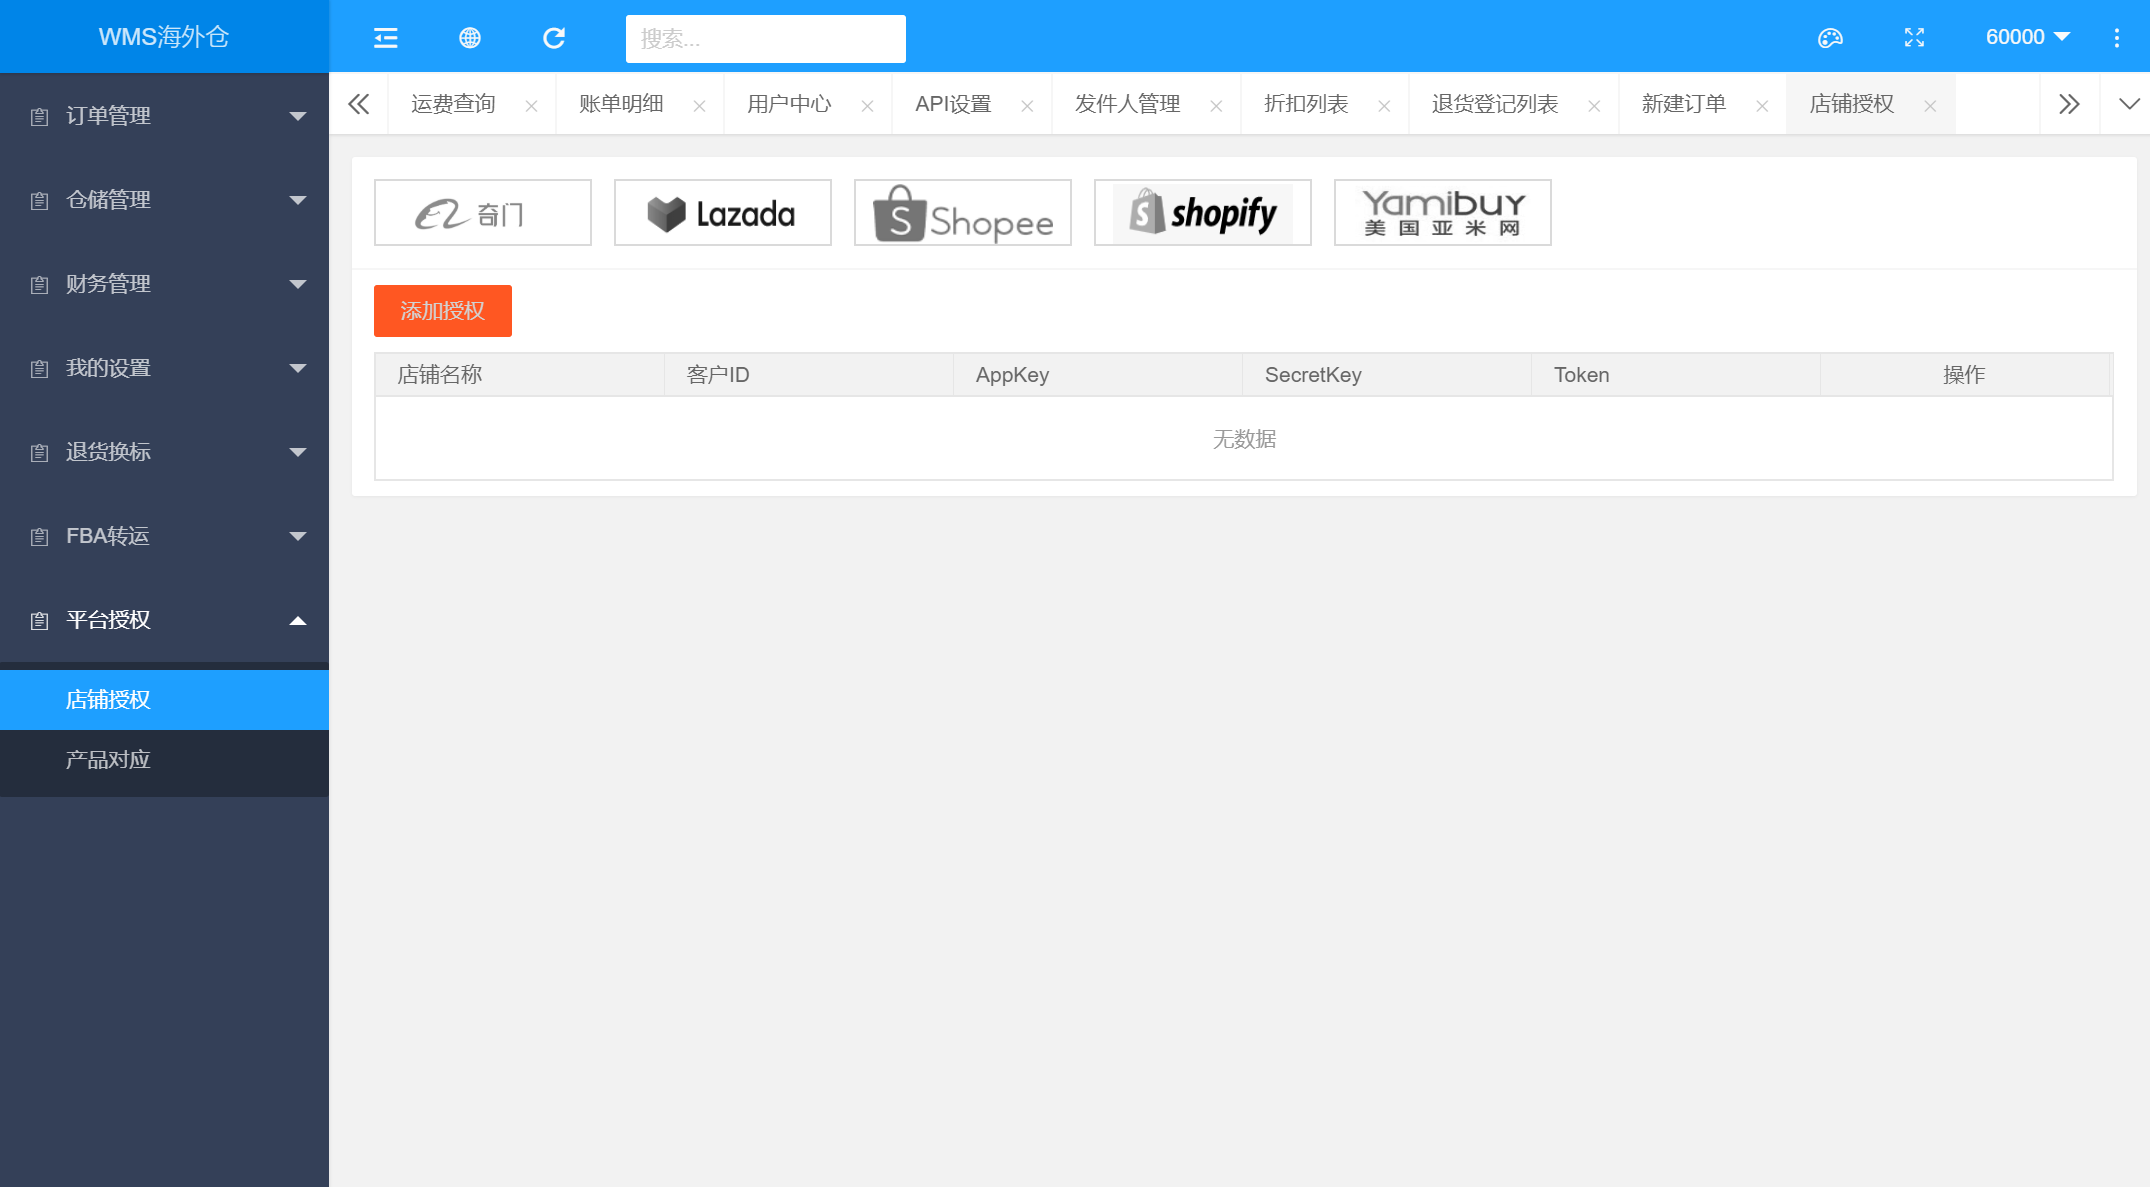Expand the 我的设置 menu
2150x1187 pixels.
point(164,368)
